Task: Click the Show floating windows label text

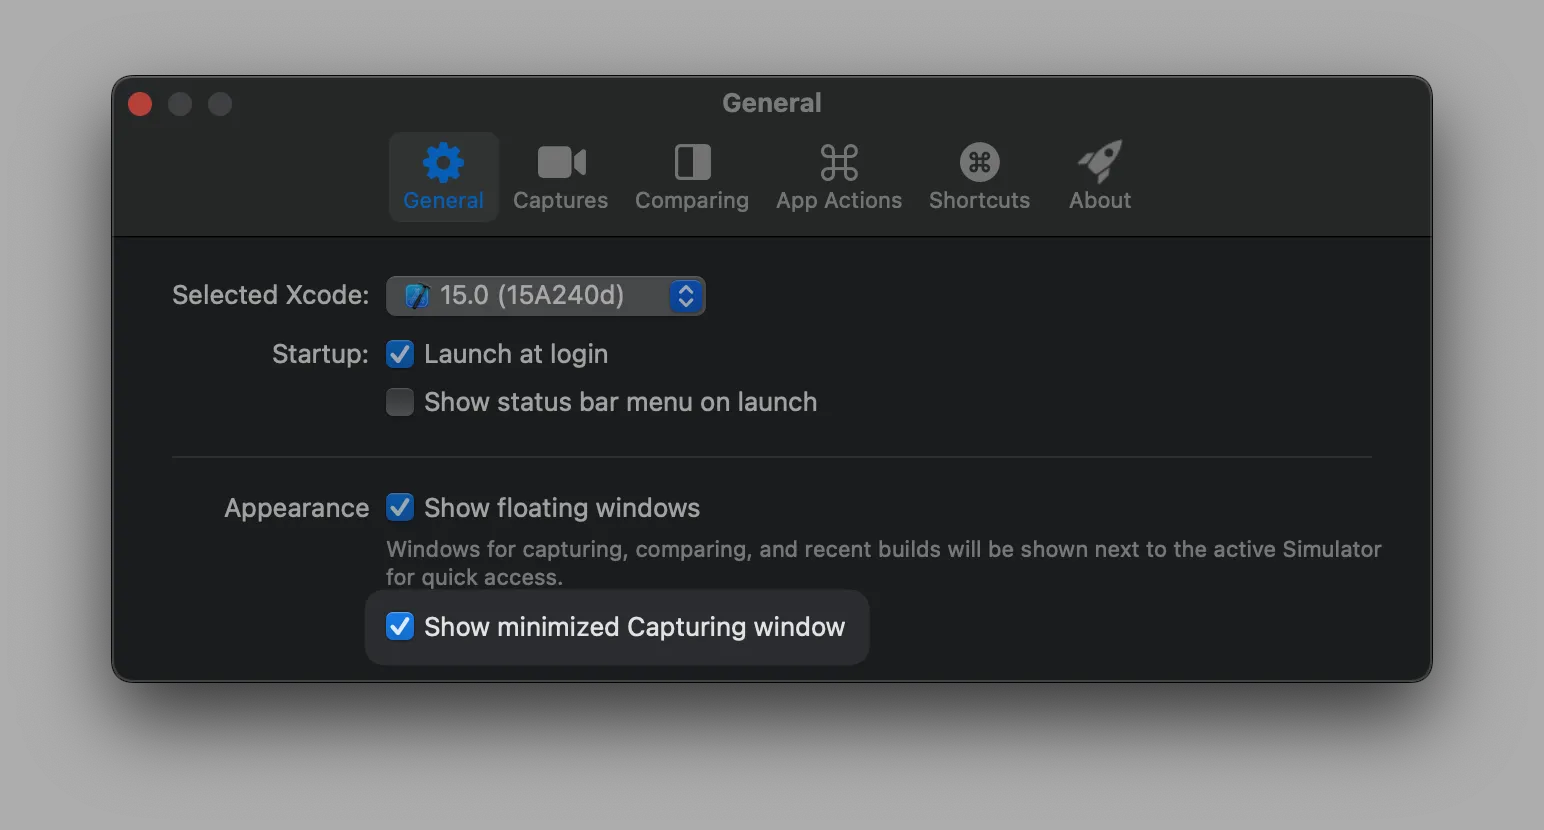Action: coord(562,508)
